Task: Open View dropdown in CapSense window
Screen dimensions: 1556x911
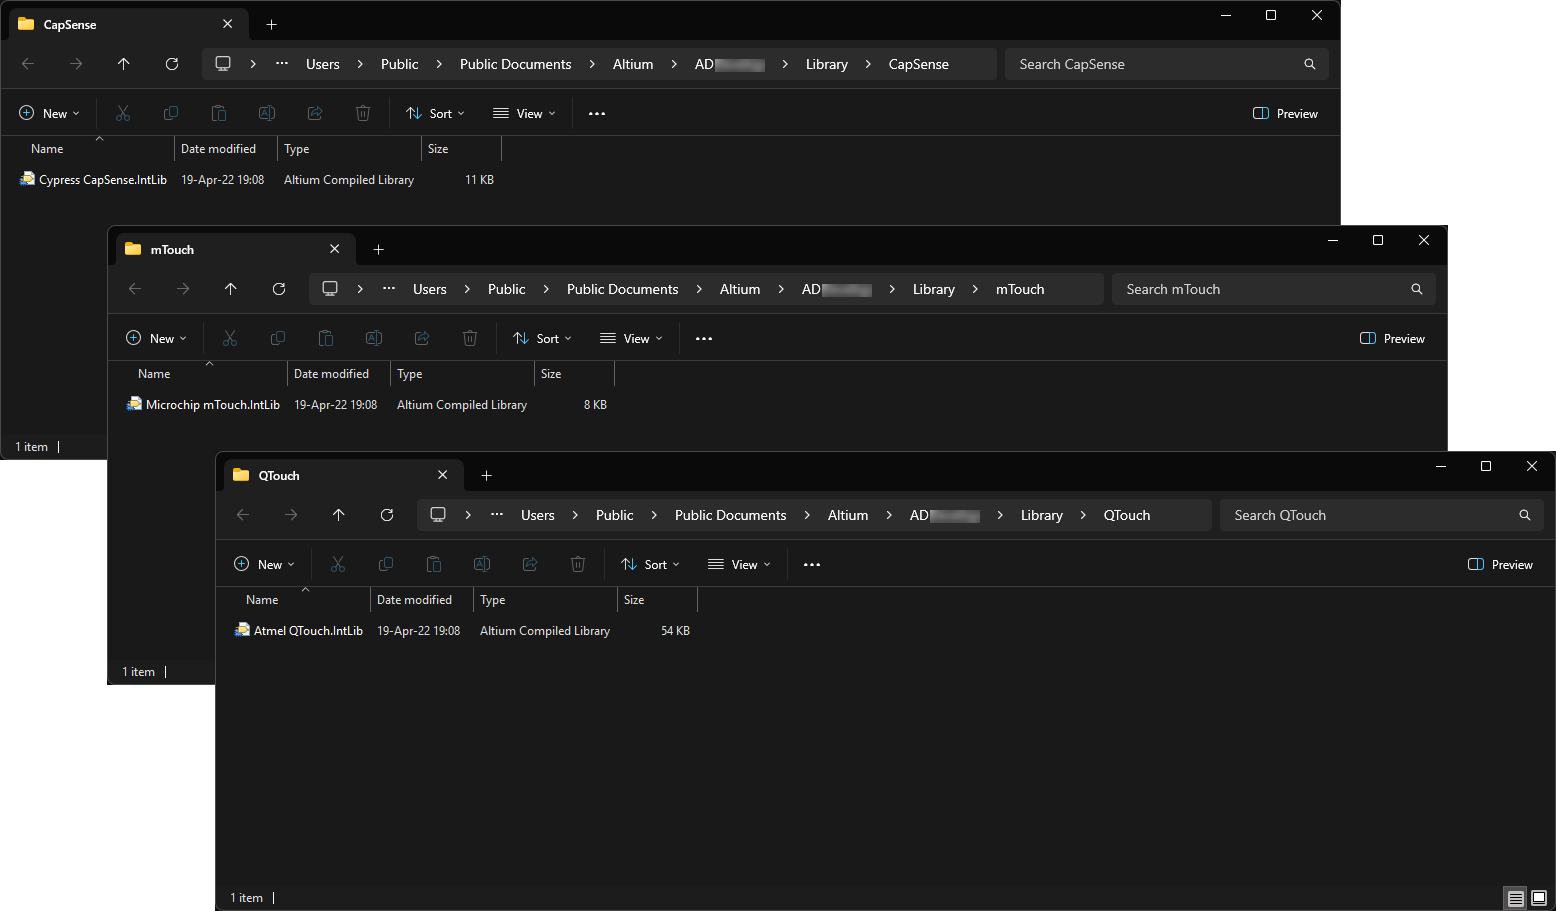Action: click(x=524, y=114)
